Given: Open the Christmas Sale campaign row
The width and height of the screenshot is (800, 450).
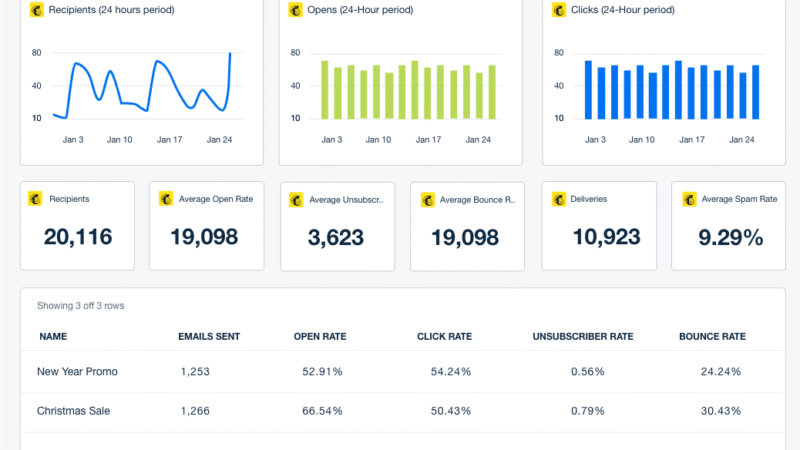Looking at the screenshot, I should click(x=75, y=411).
